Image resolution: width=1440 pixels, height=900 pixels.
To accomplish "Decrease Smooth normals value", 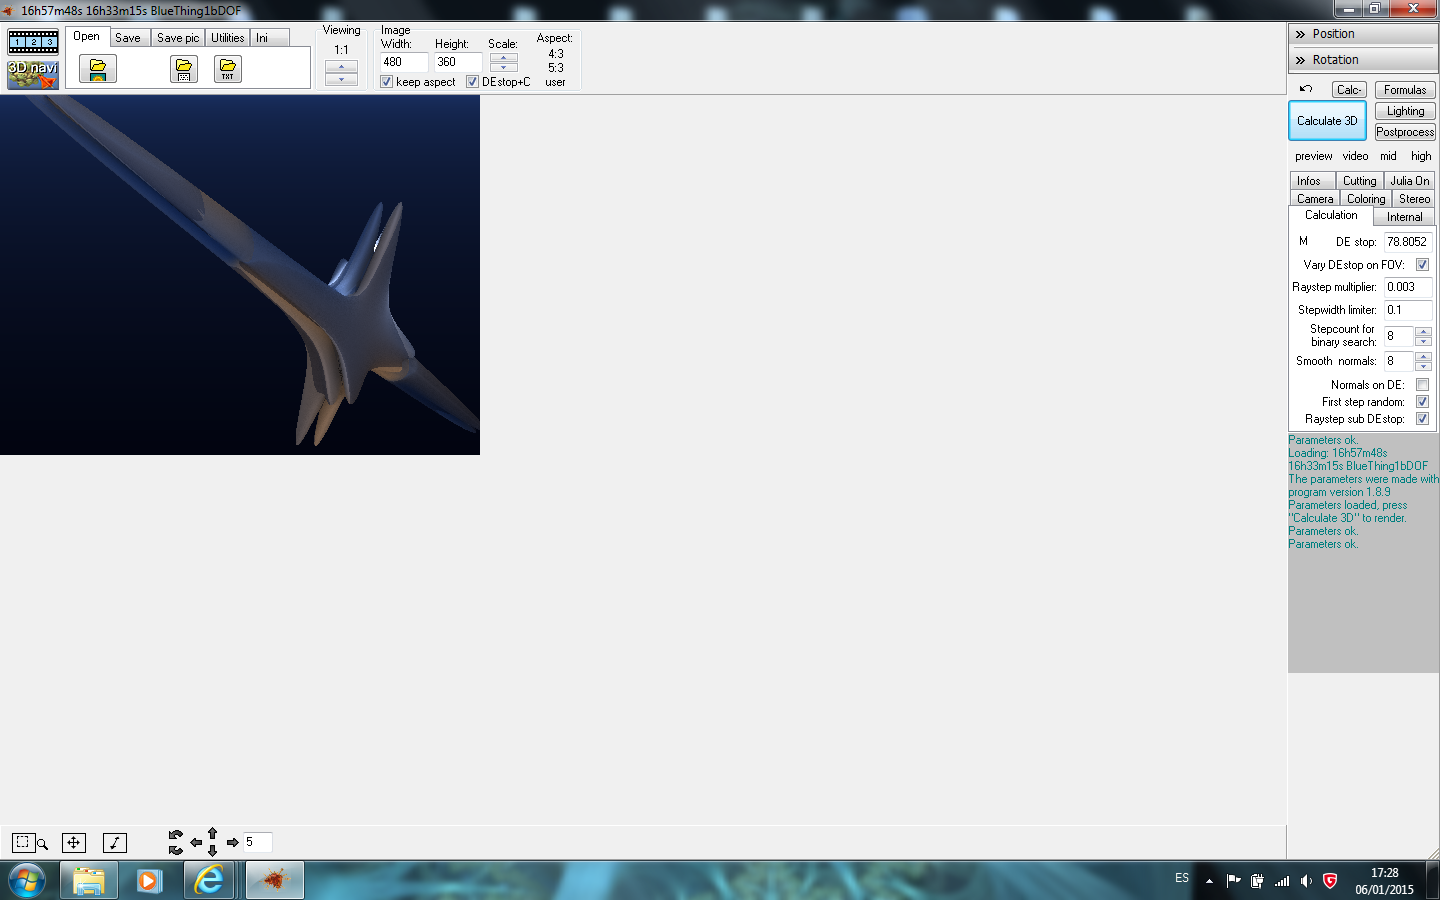I will click(1423, 366).
